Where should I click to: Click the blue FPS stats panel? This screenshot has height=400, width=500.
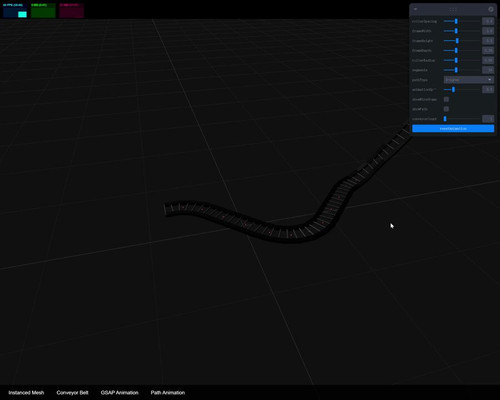(x=15, y=10)
